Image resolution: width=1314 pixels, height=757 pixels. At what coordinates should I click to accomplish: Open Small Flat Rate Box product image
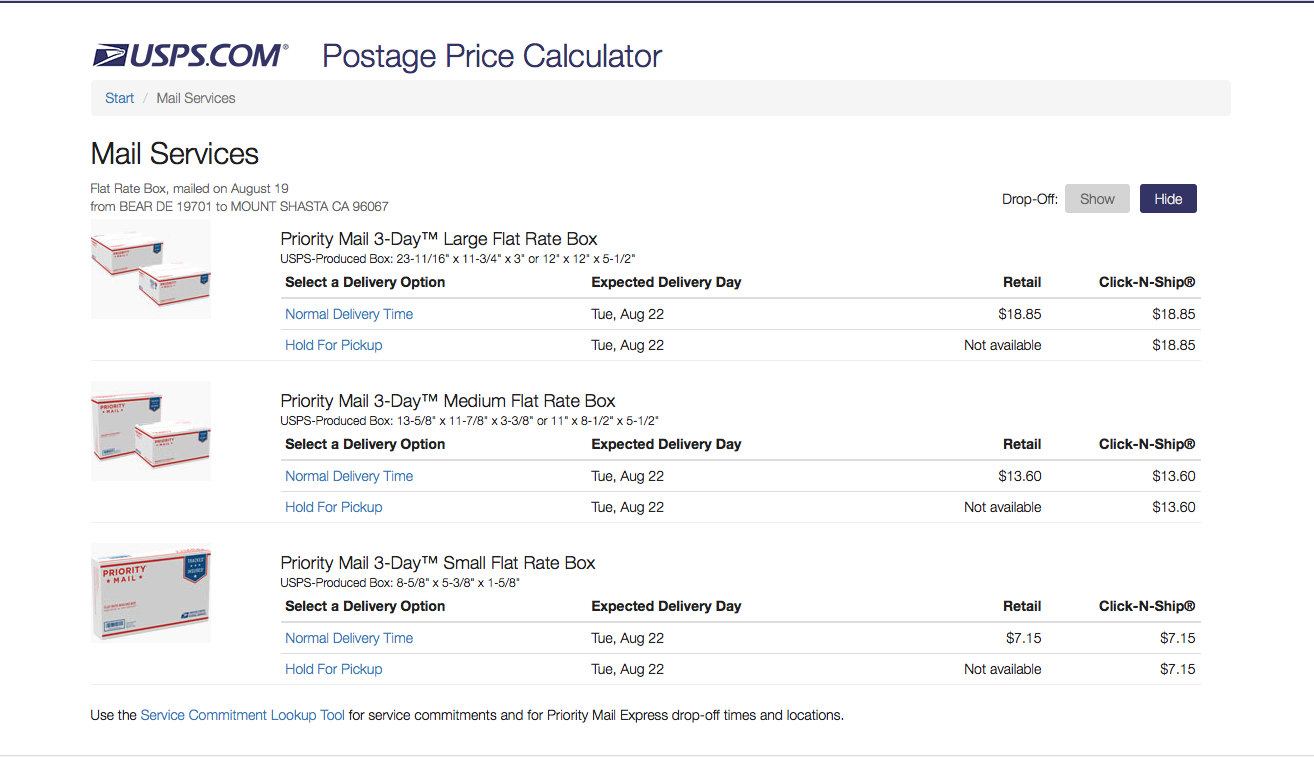click(x=151, y=592)
